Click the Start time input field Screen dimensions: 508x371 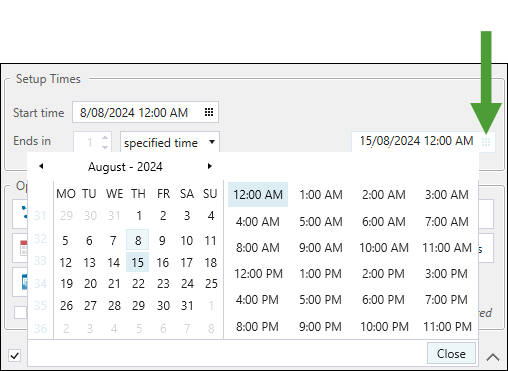[x=145, y=112]
